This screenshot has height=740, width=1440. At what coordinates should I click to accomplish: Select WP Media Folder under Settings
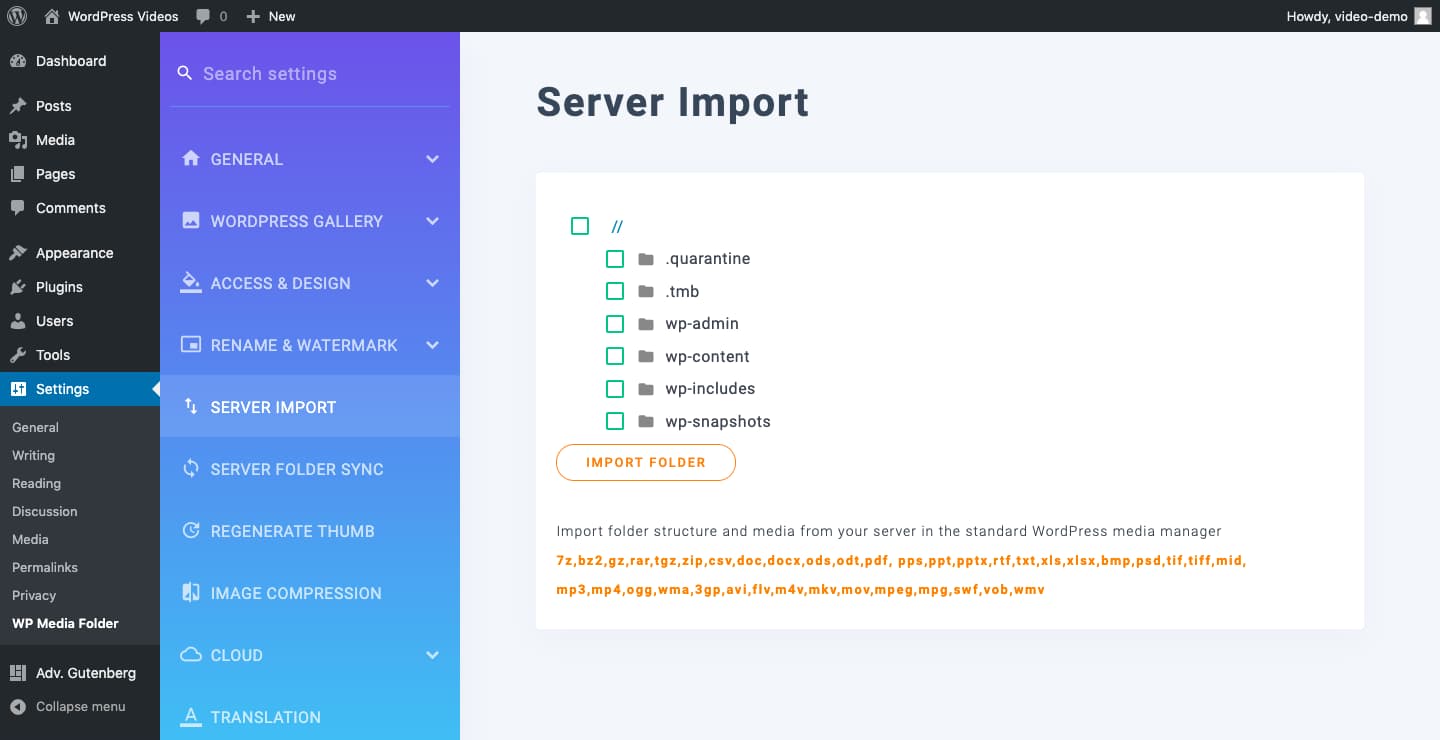[x=65, y=623]
